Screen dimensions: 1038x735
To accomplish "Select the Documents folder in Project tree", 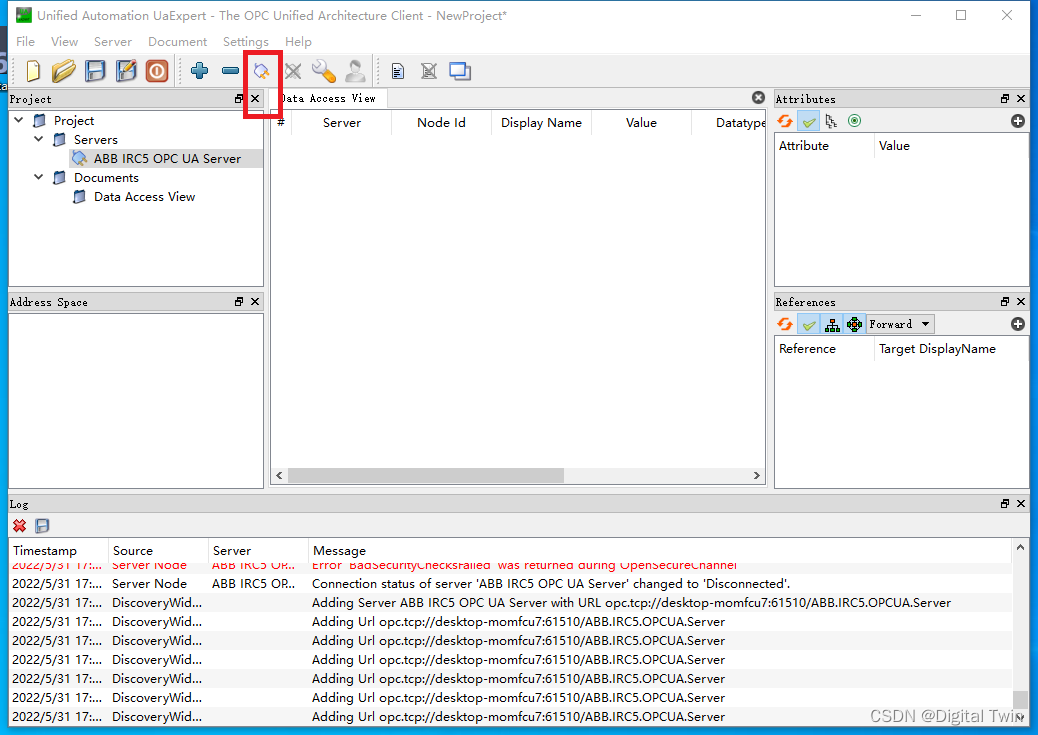I will 106,178.
